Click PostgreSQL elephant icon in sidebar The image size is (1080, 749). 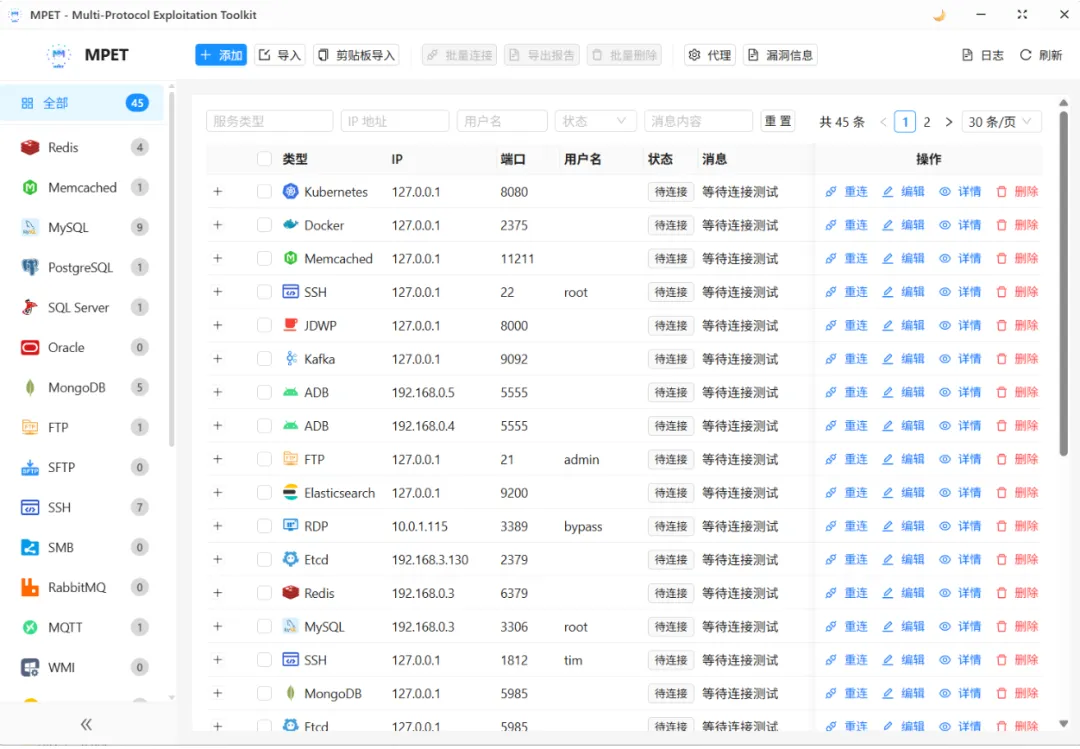click(30, 267)
